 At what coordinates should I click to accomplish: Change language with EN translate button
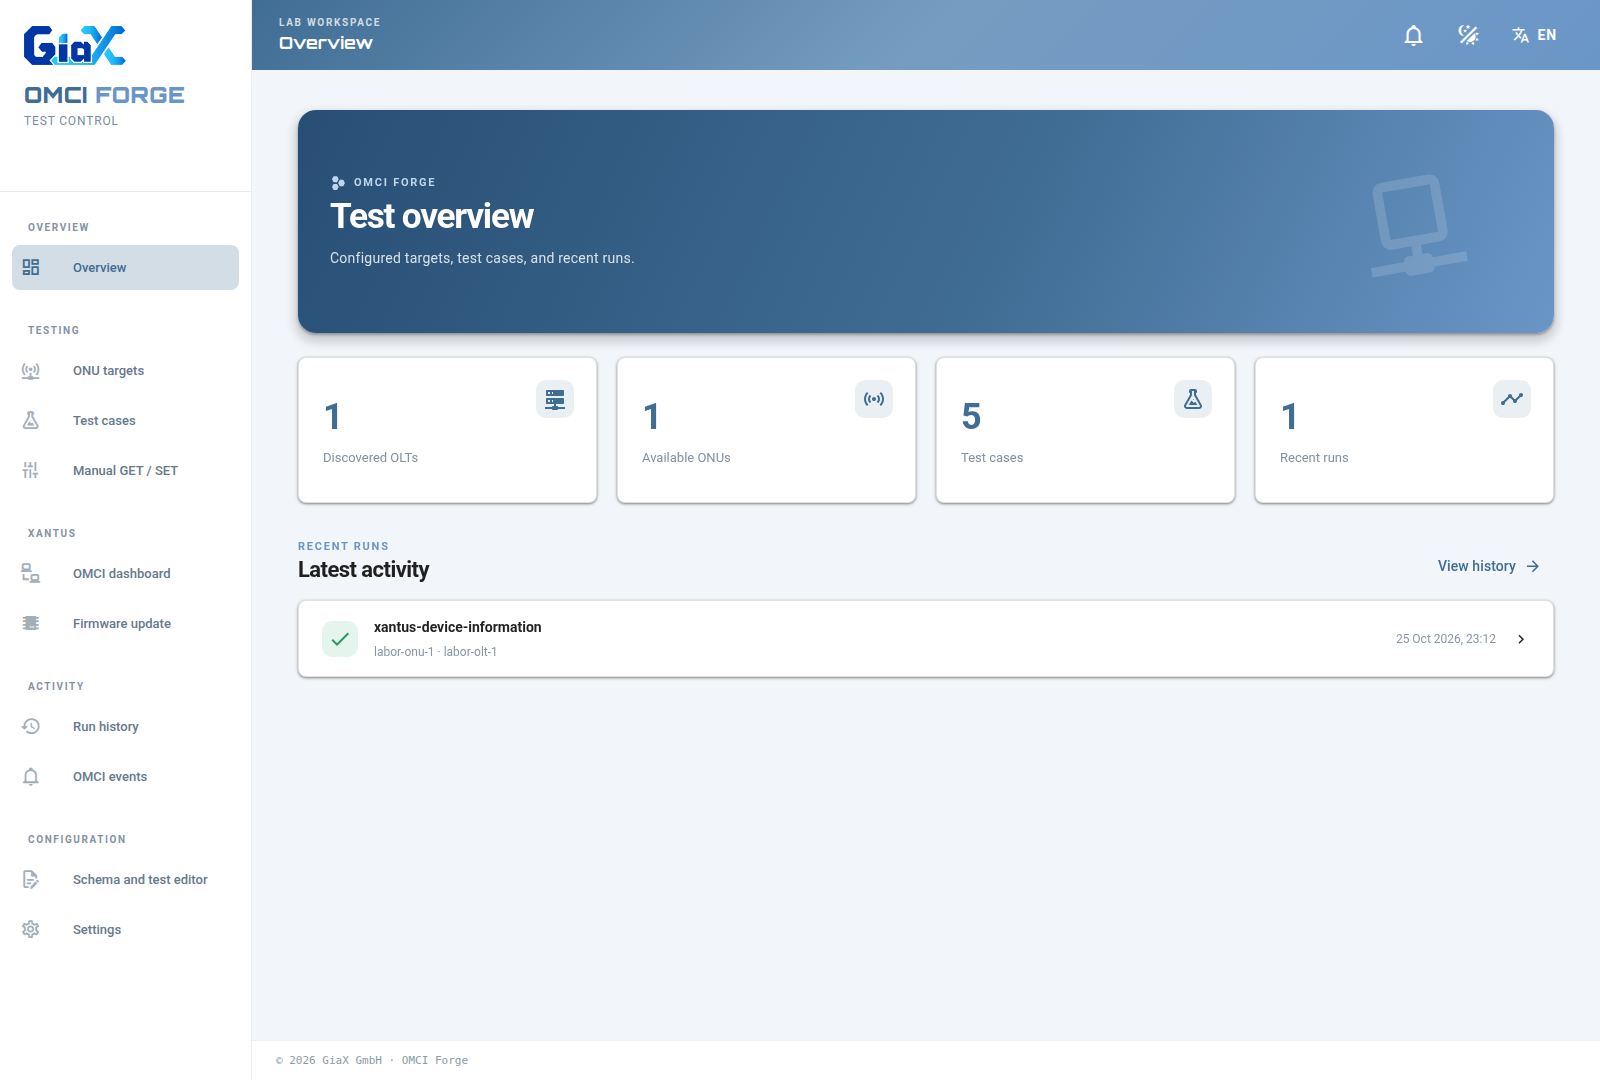(x=1534, y=35)
